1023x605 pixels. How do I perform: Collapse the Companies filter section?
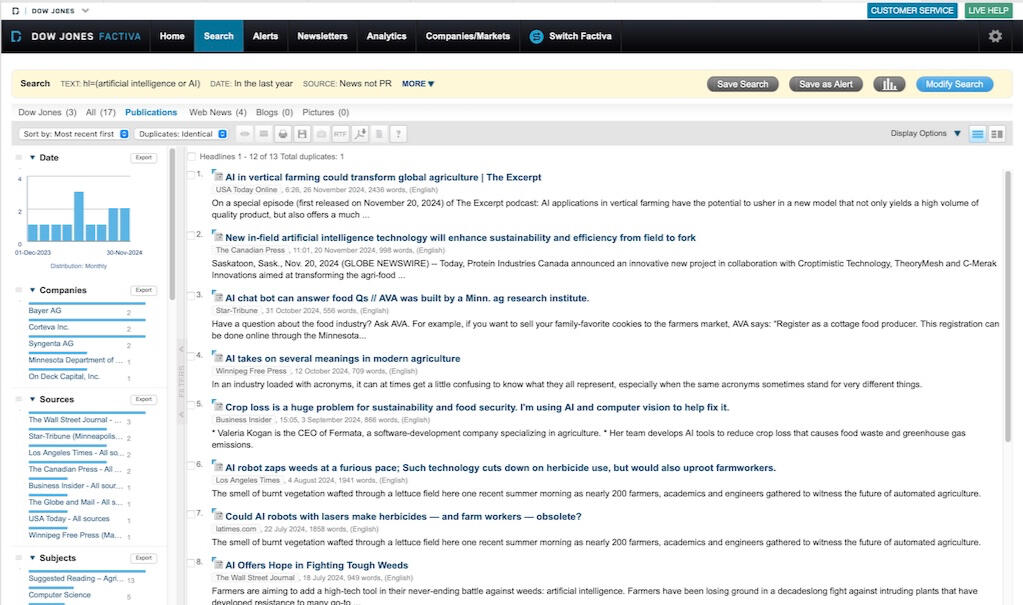tap(32, 290)
